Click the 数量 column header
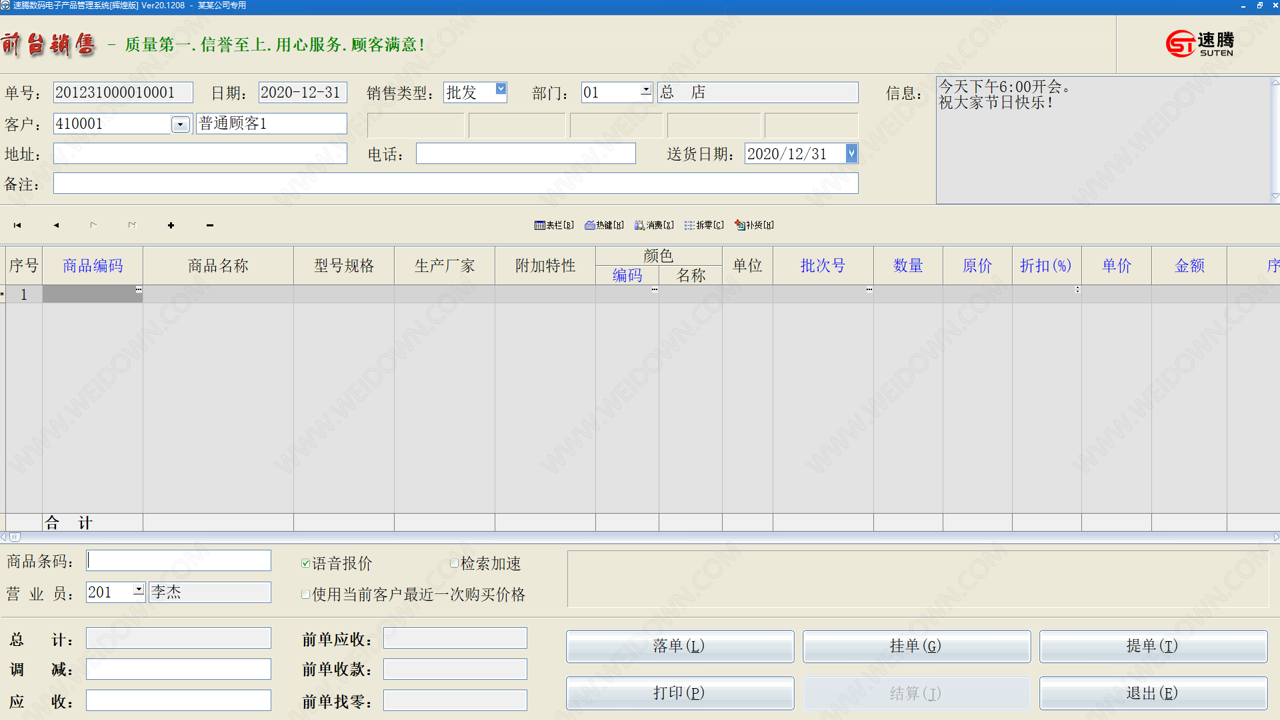This screenshot has width=1280, height=720. point(908,266)
